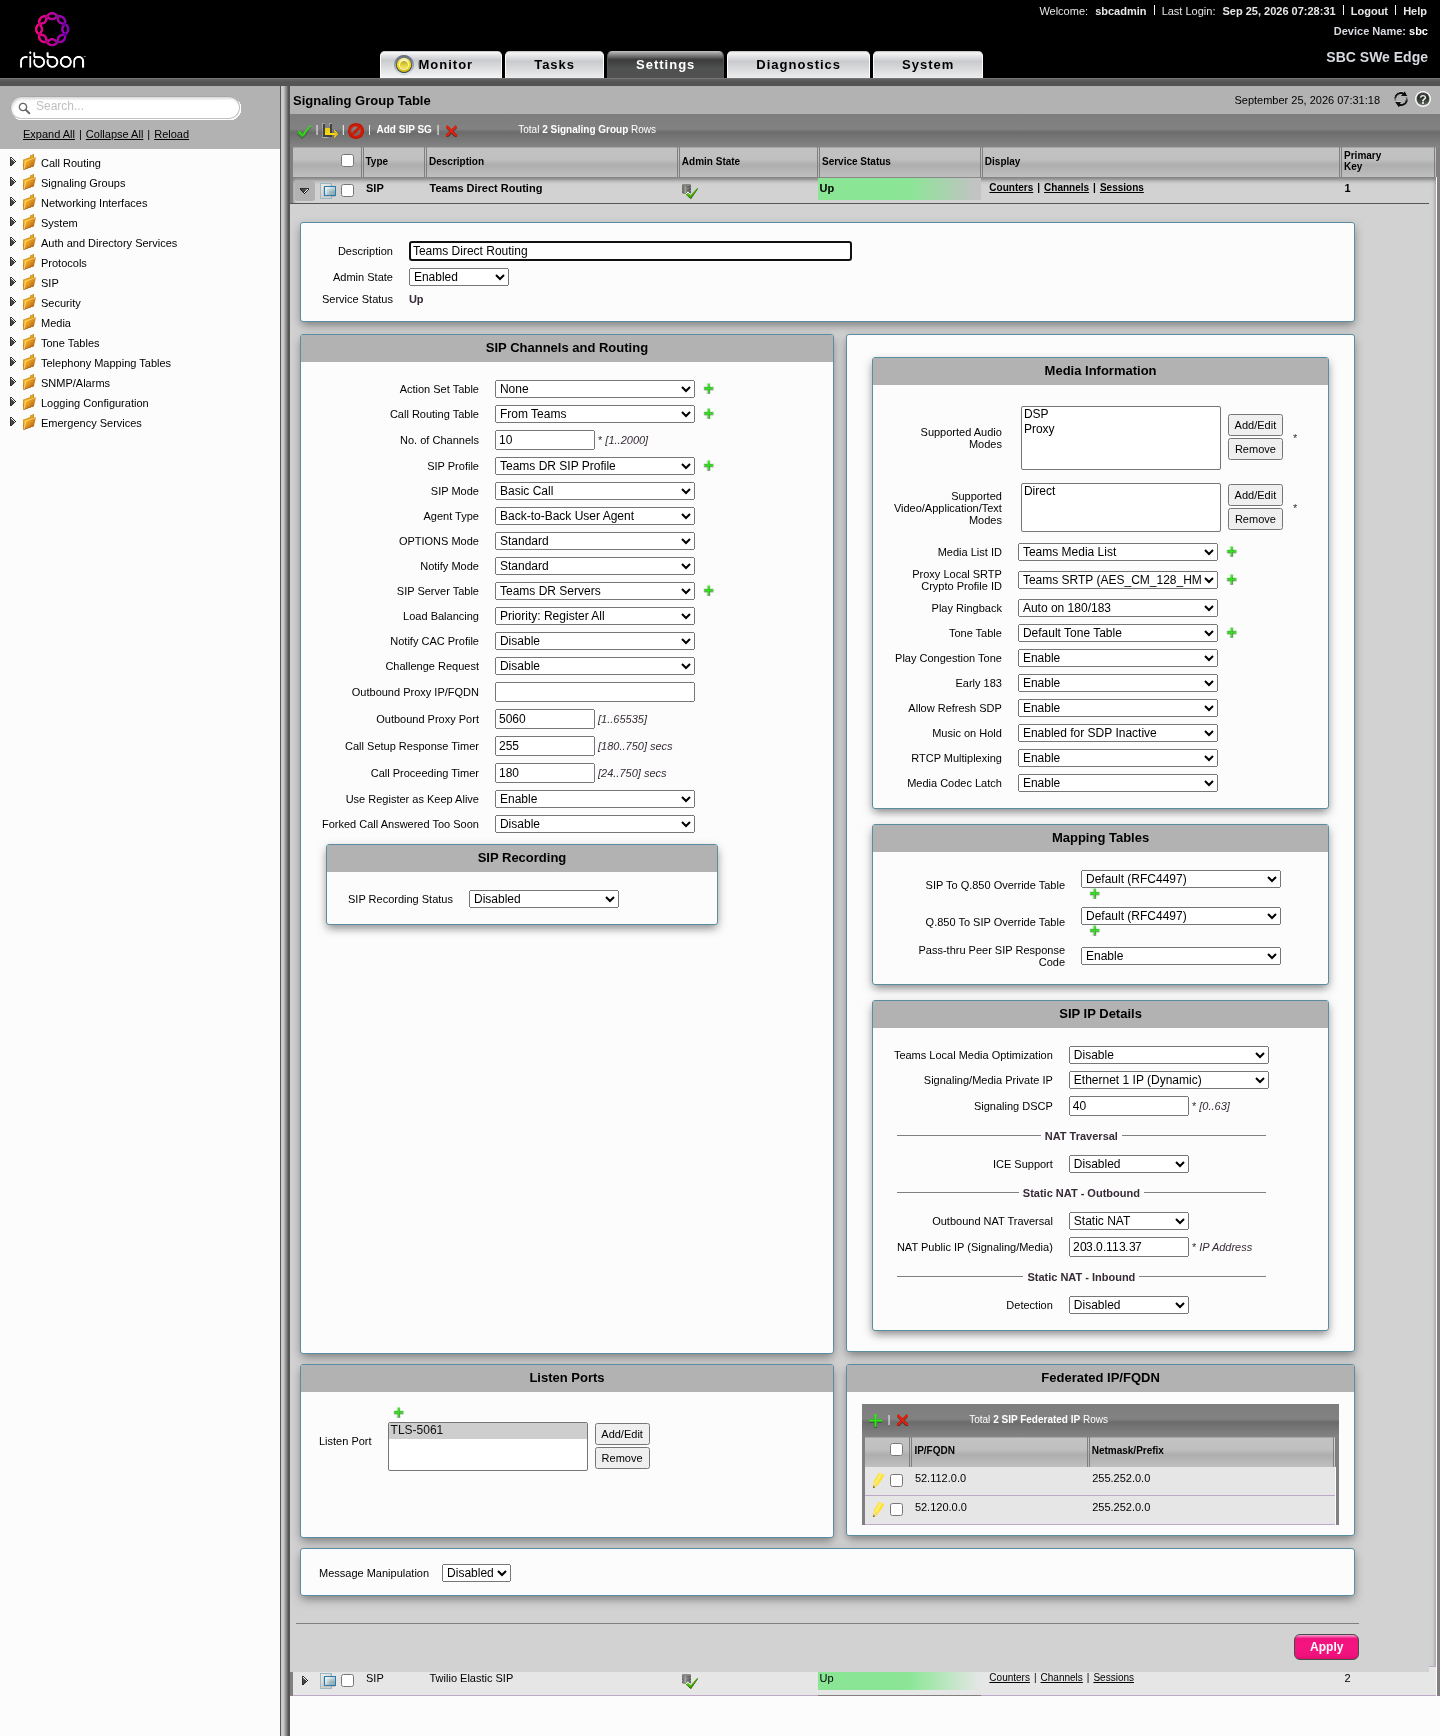The height and width of the screenshot is (1736, 1440).
Task: Switch to the Diagnostics tab
Action: pos(798,64)
